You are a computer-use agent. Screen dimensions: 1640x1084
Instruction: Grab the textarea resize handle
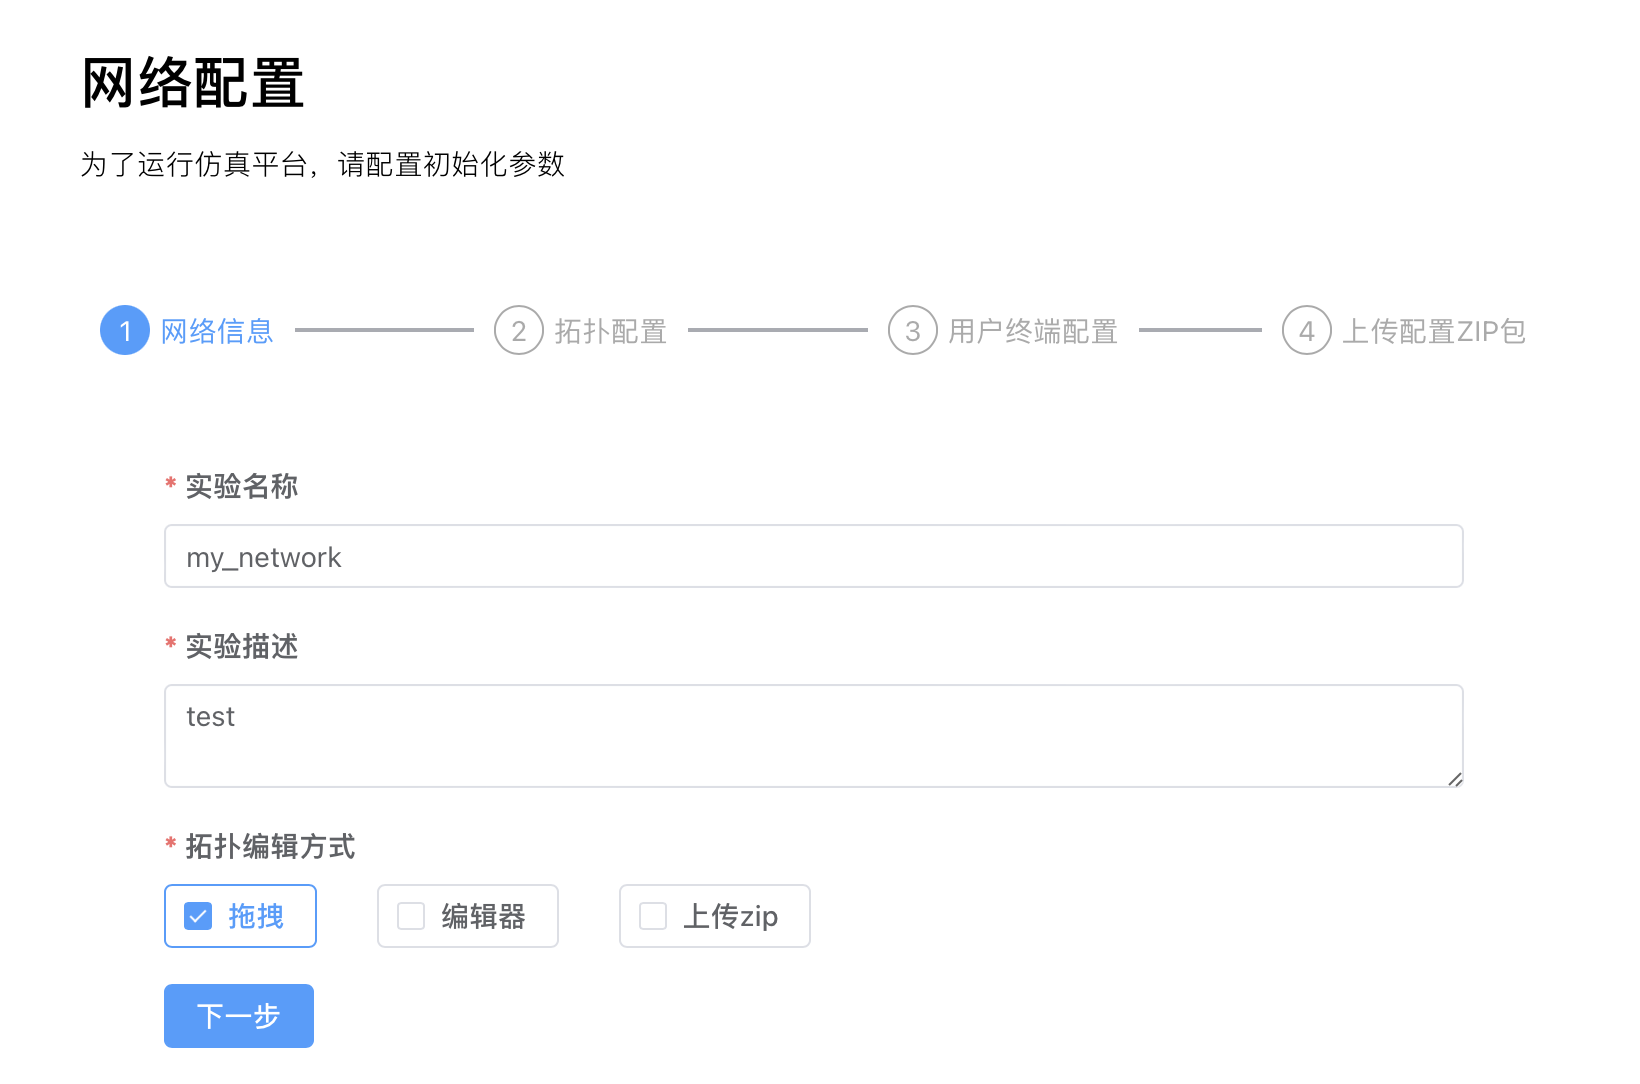[1455, 779]
